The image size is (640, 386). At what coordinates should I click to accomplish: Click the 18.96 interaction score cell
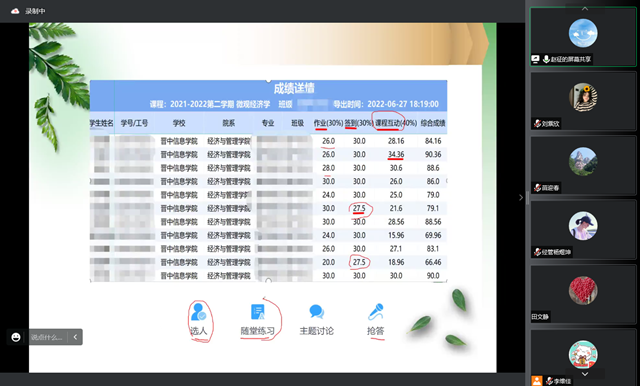pyautogui.click(x=396, y=262)
